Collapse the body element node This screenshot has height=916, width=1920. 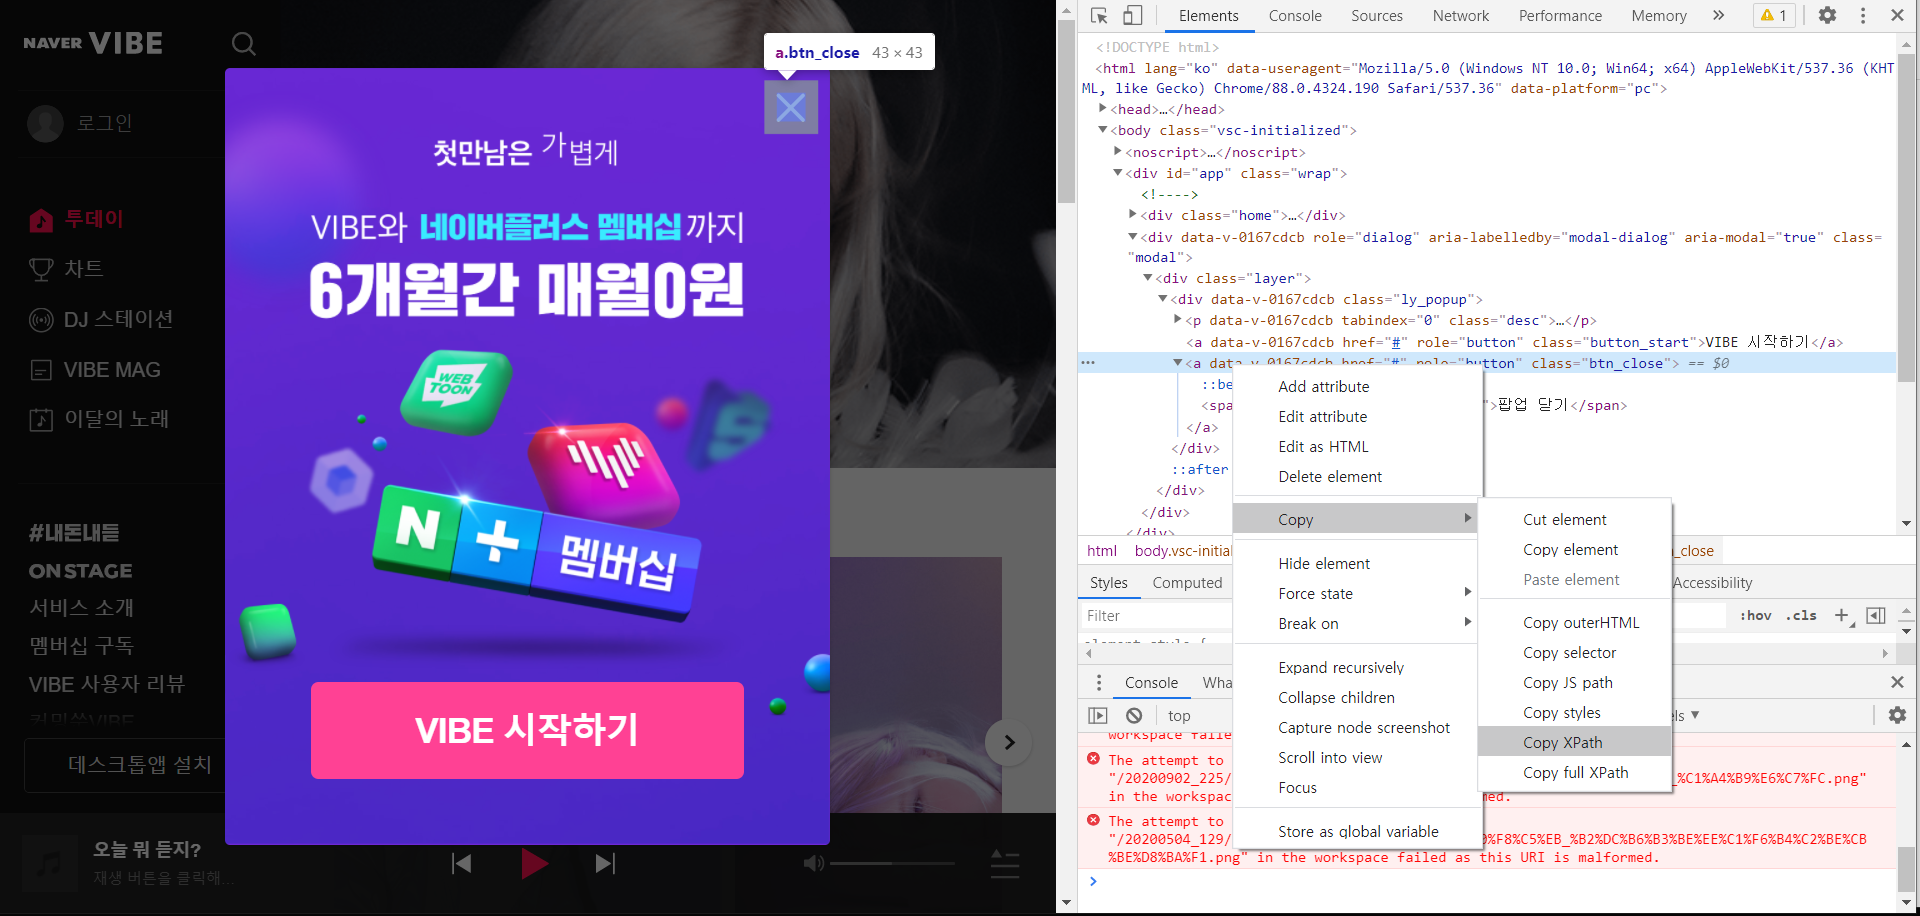[x=1103, y=130]
